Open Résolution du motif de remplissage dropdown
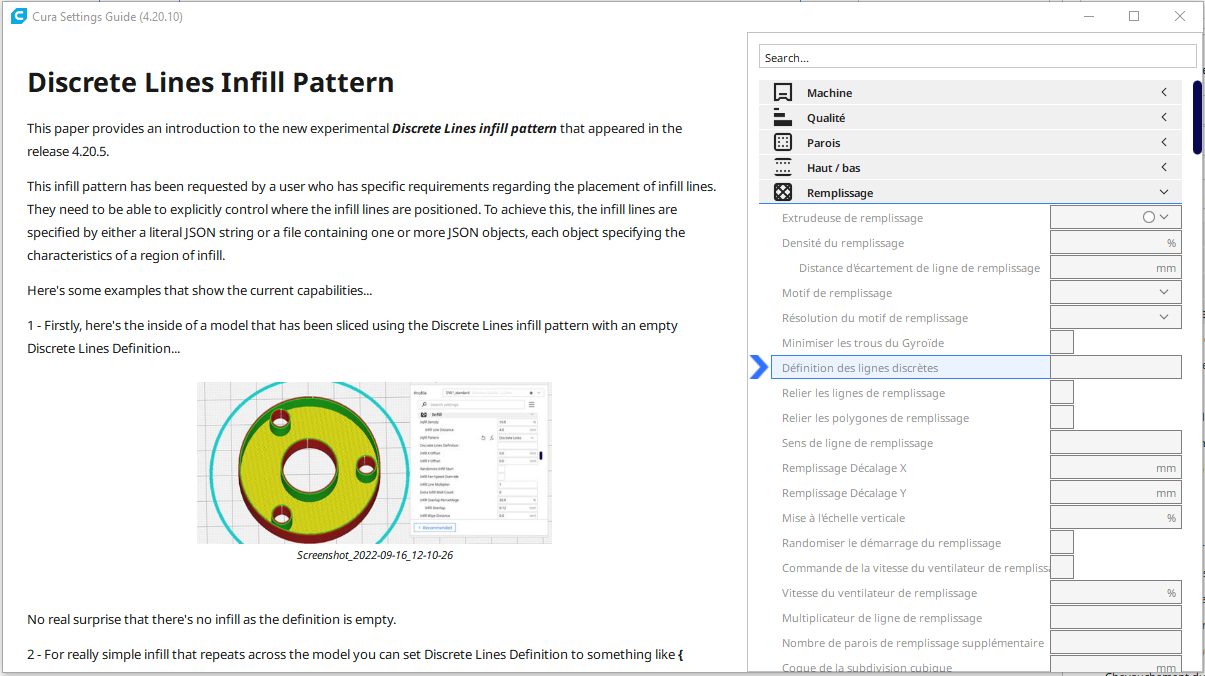This screenshot has width=1205, height=676. coord(1116,317)
